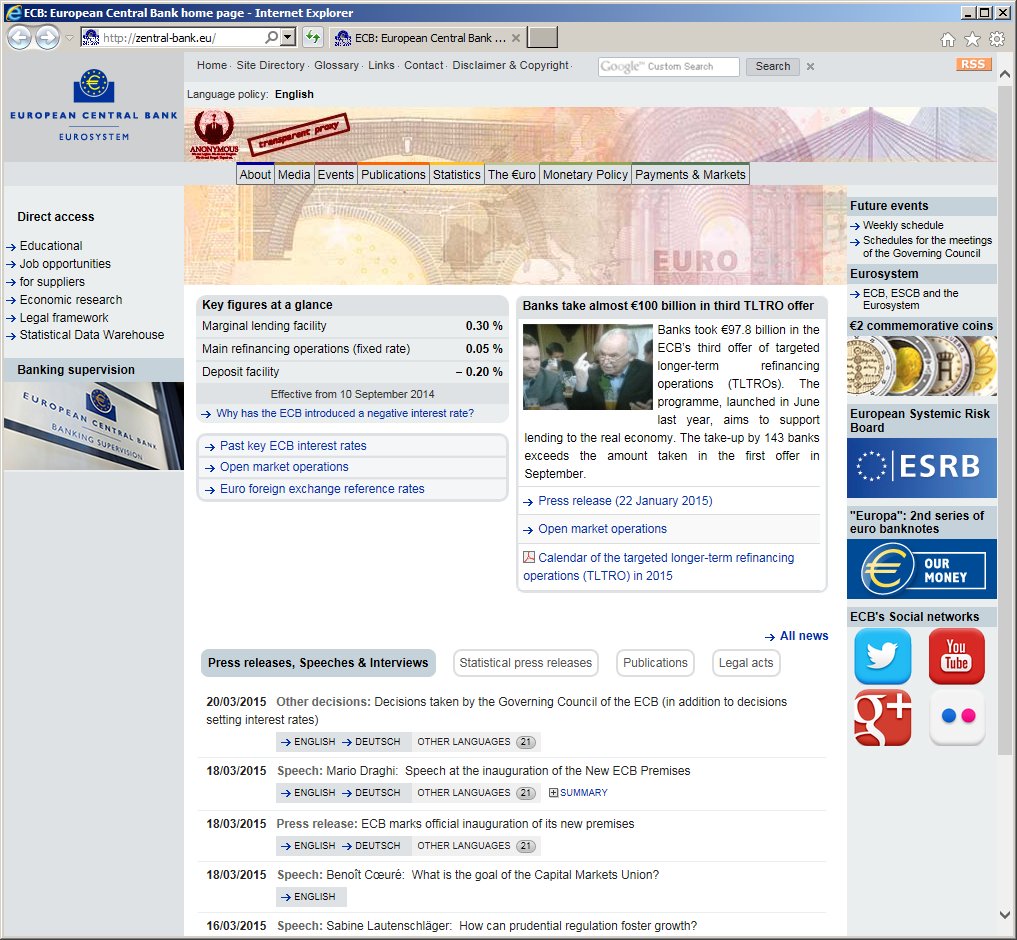Open Favorites star icon
The width and height of the screenshot is (1017, 940).
click(972, 40)
